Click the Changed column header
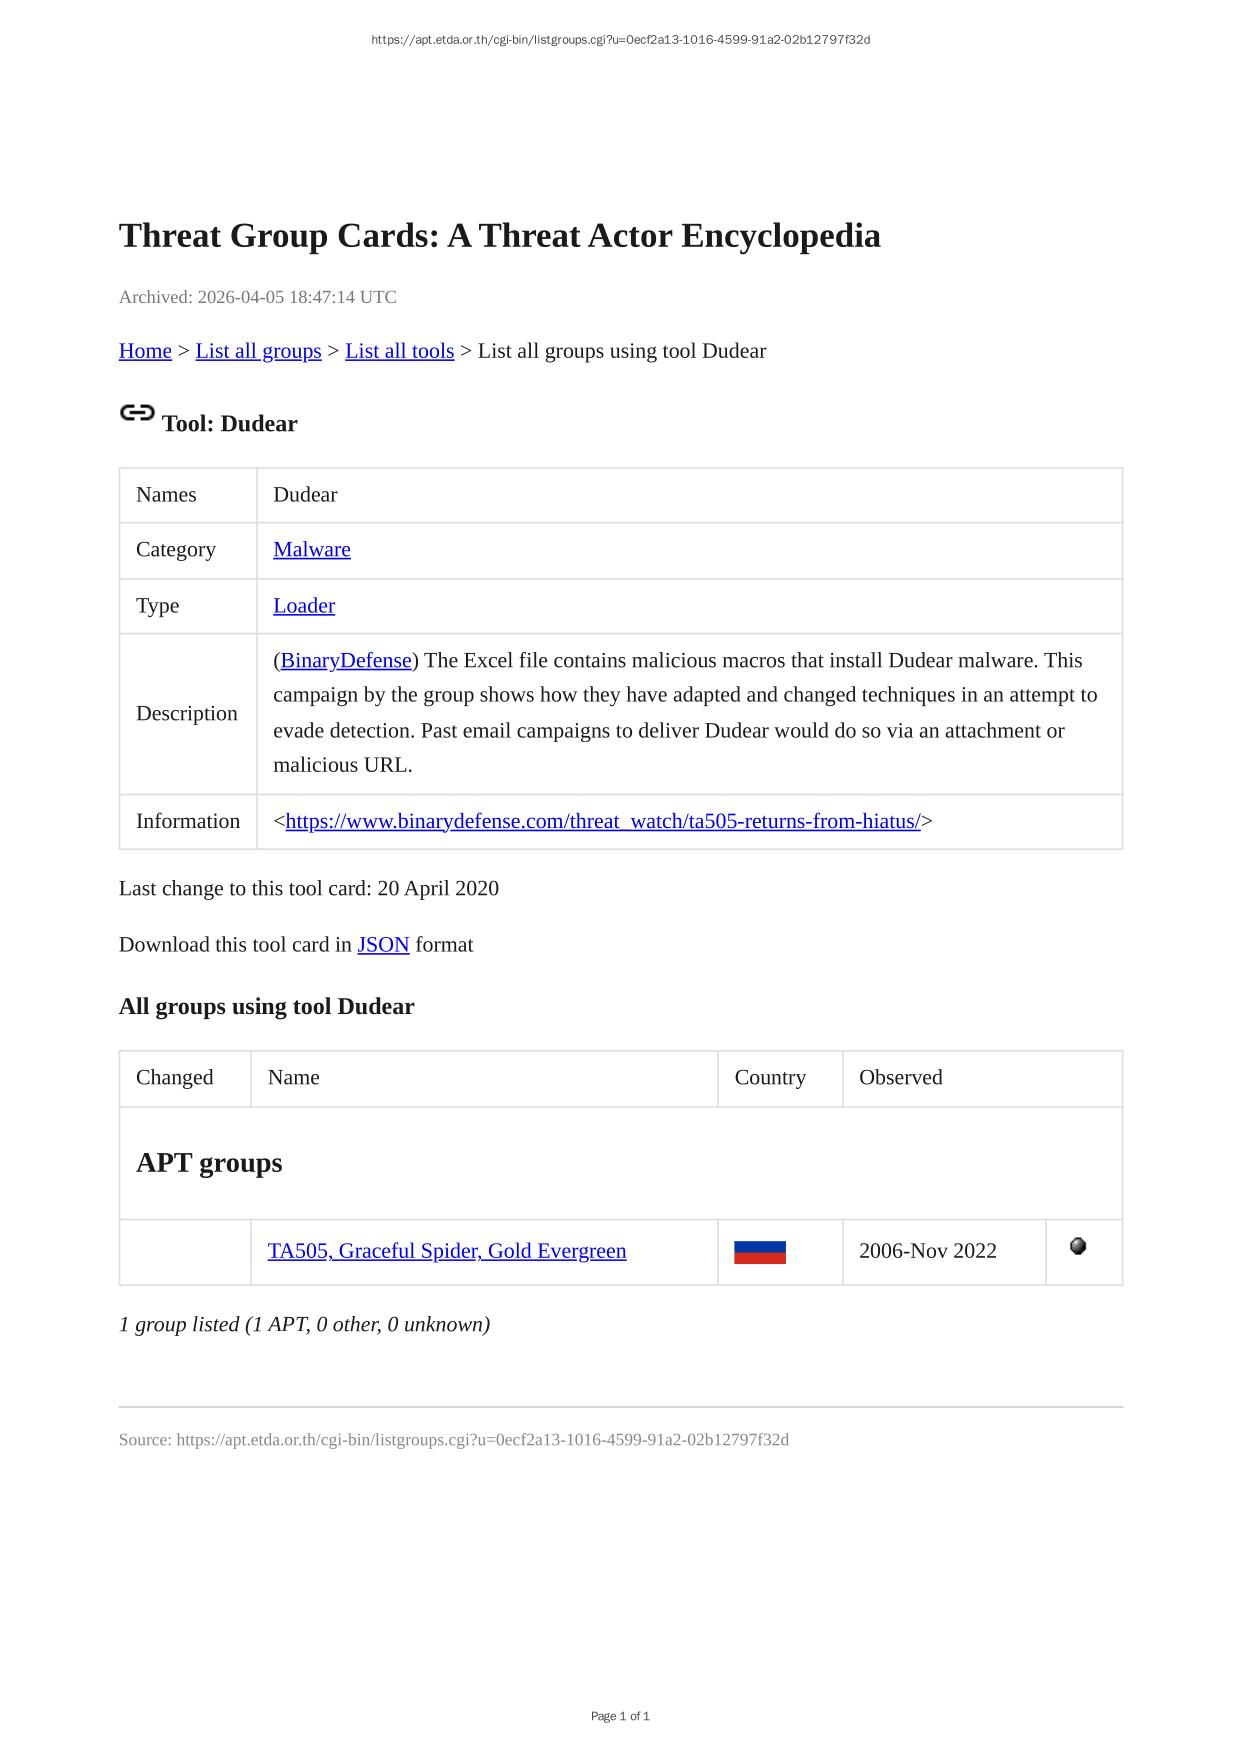 [175, 1078]
